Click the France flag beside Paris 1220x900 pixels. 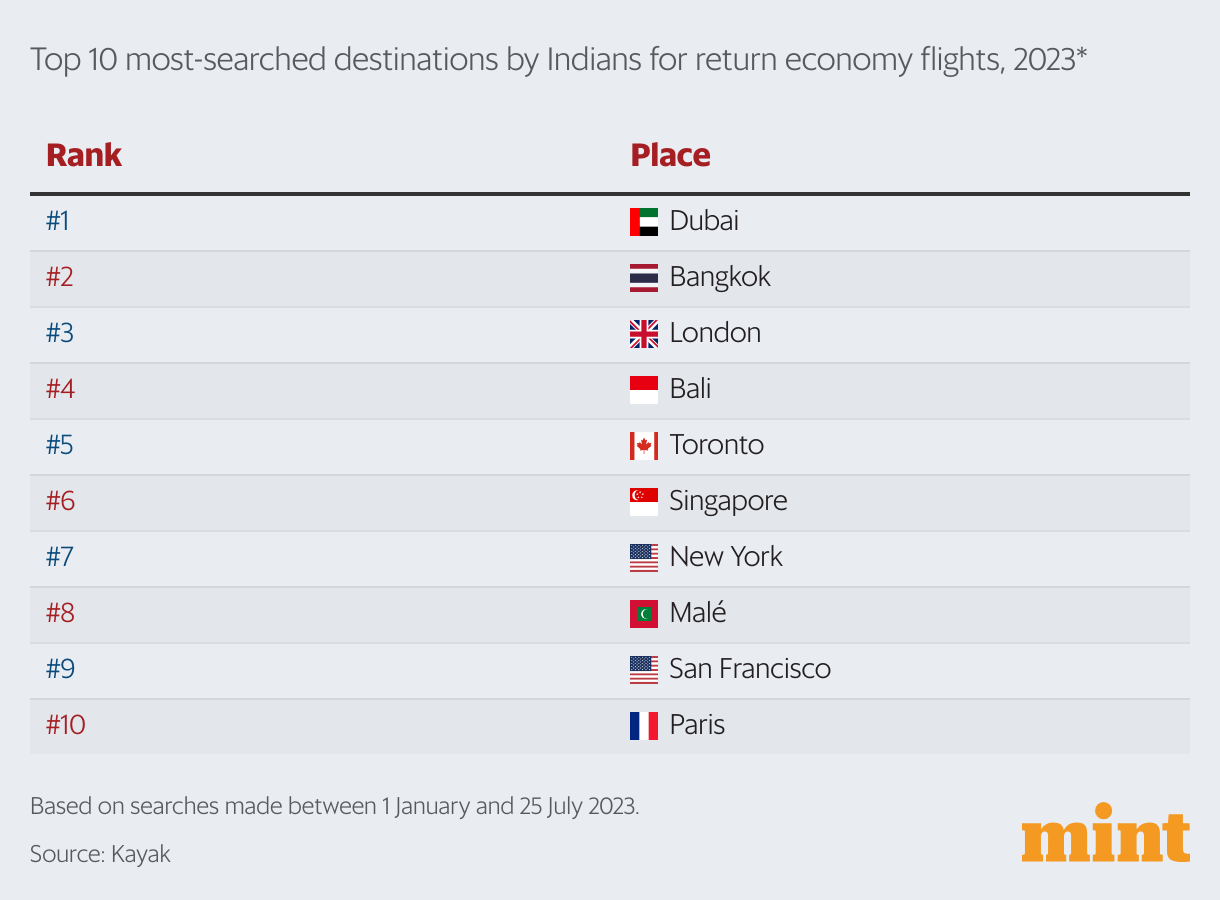pyautogui.click(x=643, y=725)
